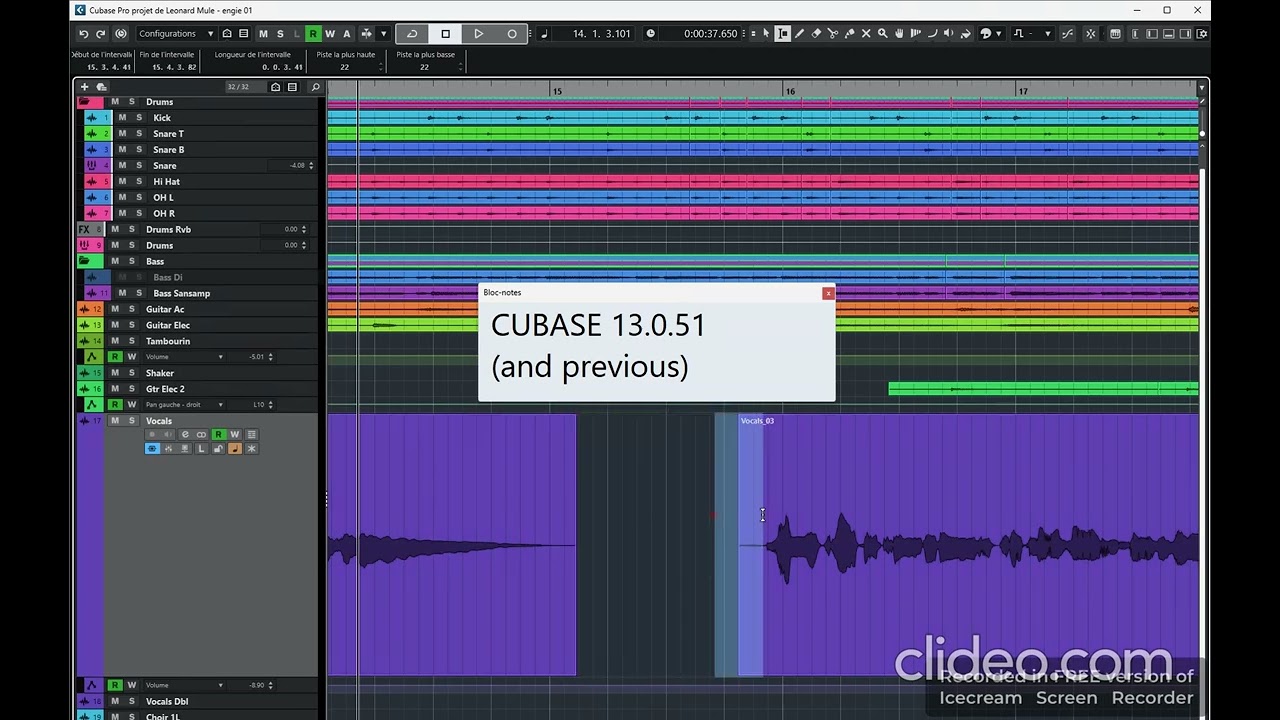Screen dimensions: 1280x720
Task: Select the Mute X tool
Action: click(x=866, y=33)
